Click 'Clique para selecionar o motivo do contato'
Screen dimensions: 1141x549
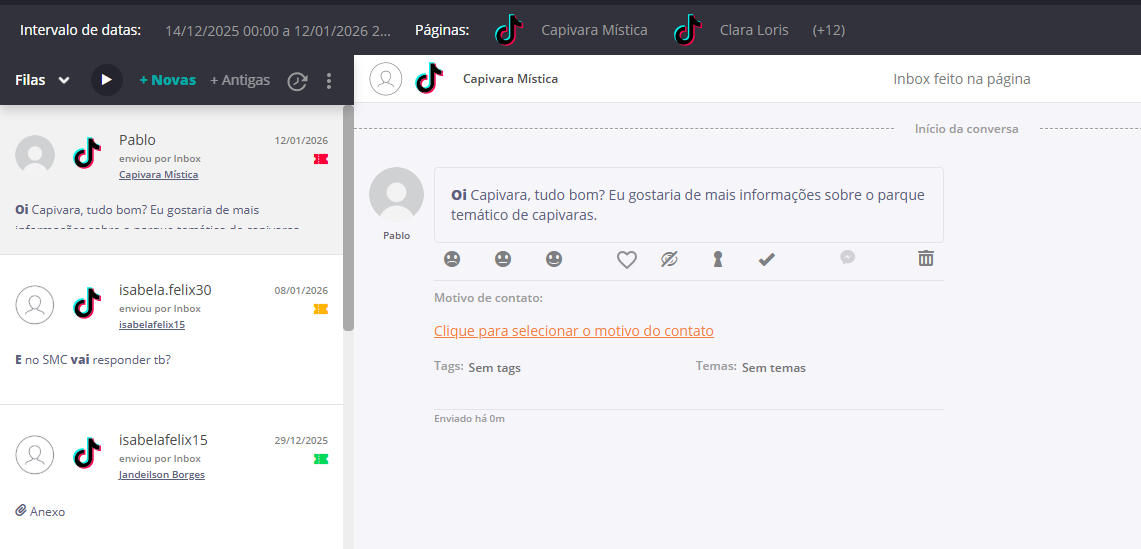pos(573,331)
